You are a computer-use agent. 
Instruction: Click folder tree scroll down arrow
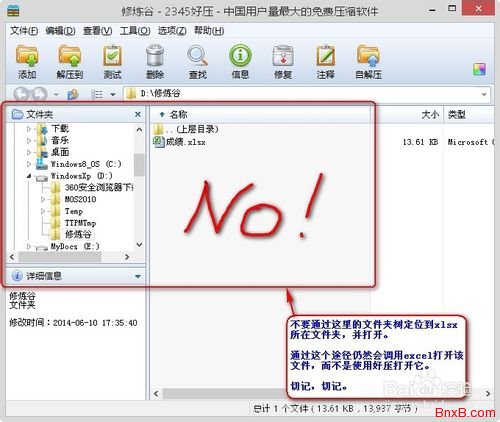pos(139,245)
